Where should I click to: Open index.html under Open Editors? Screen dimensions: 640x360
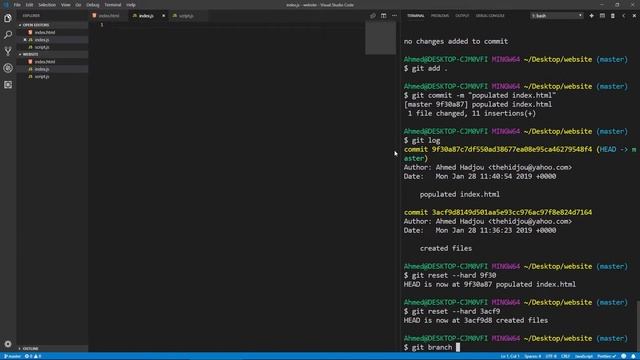pyautogui.click(x=52, y=32)
